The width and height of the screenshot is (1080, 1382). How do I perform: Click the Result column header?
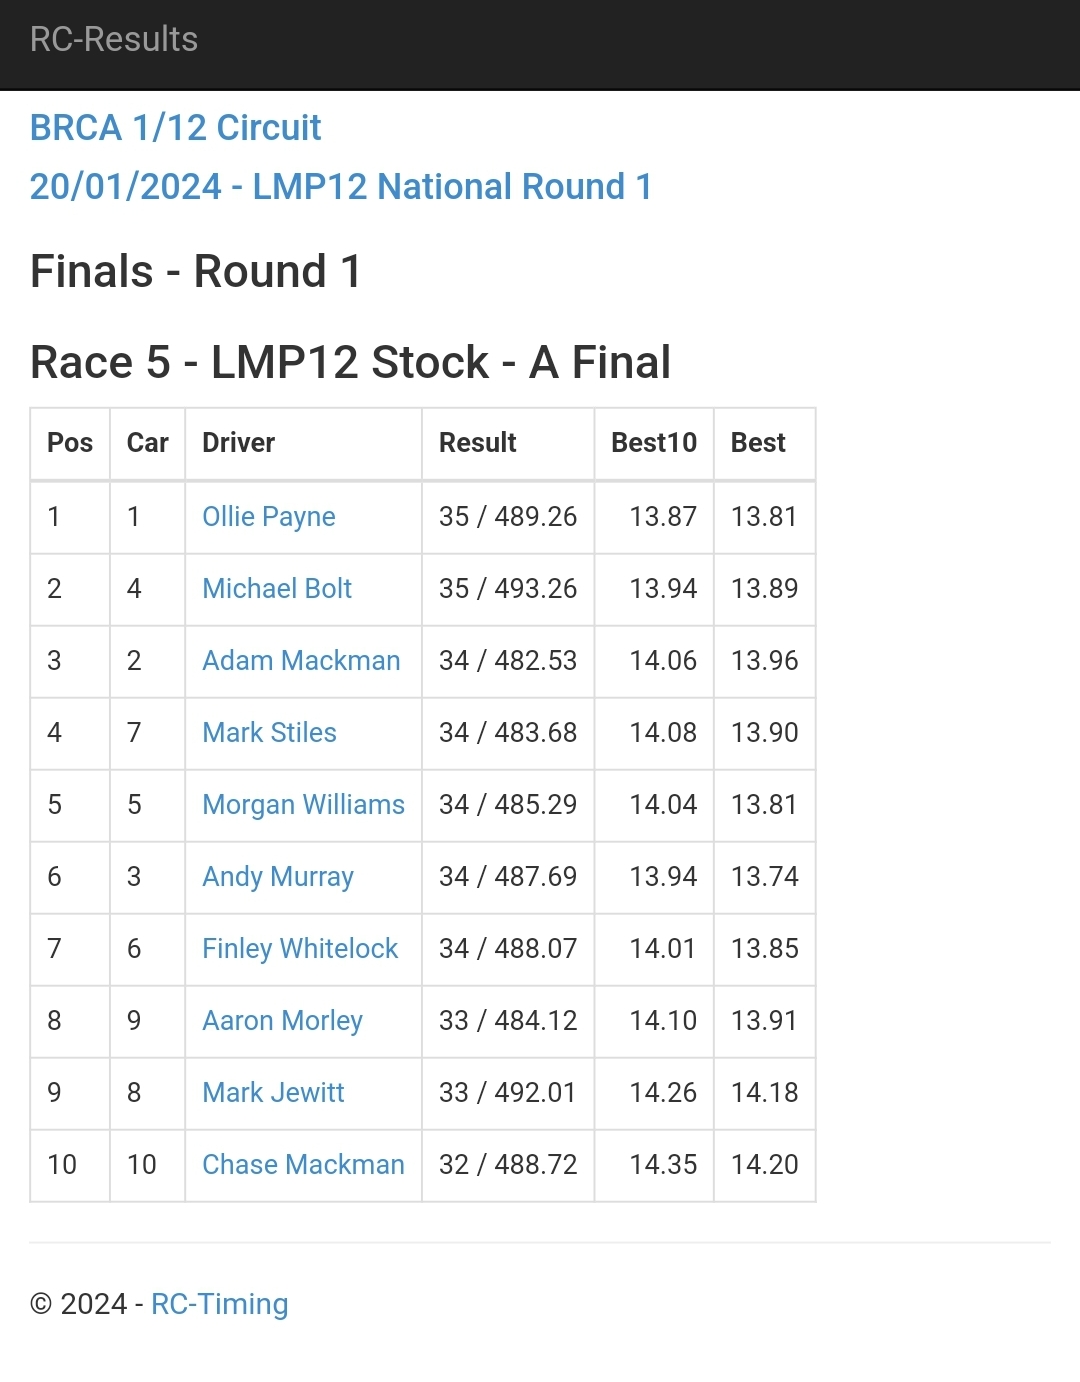click(x=477, y=443)
